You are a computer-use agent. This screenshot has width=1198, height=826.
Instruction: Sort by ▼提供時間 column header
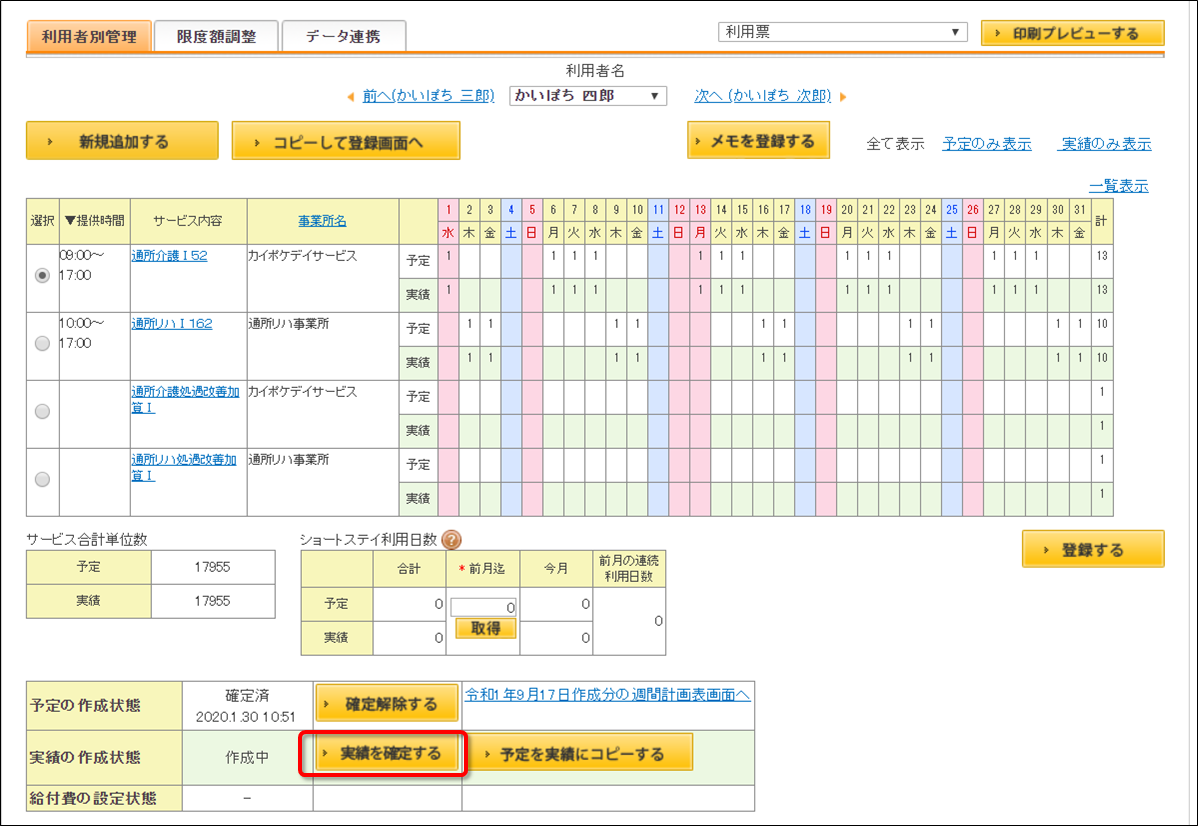(95, 221)
